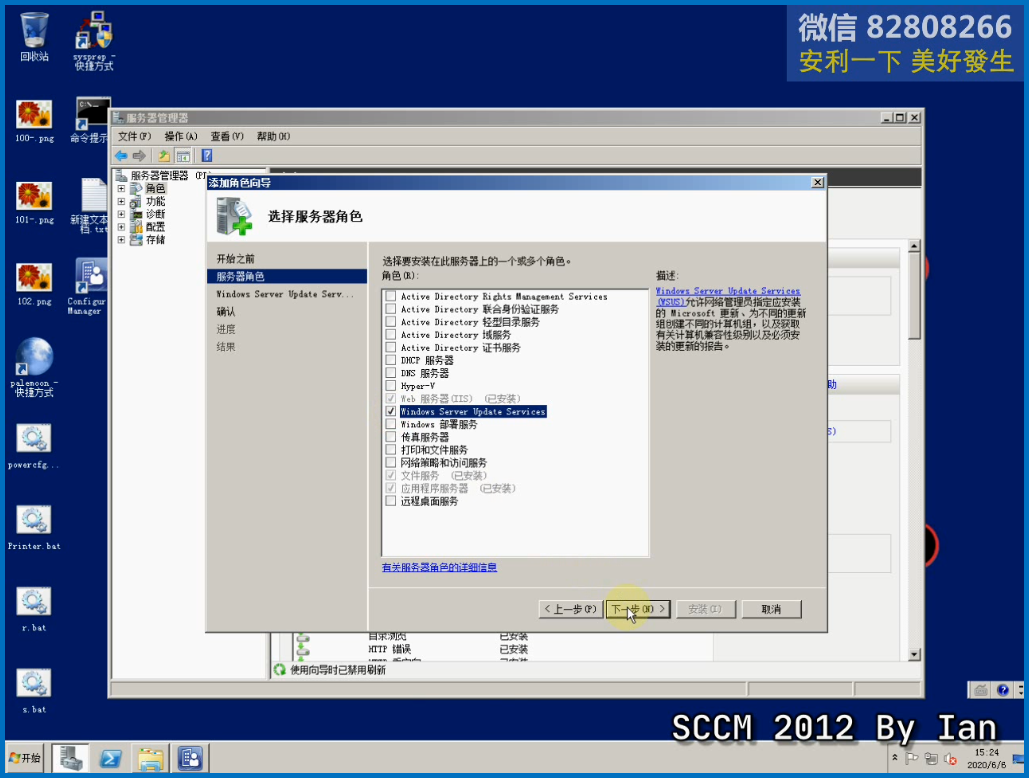Expand the 诊断 tree node

[121, 214]
